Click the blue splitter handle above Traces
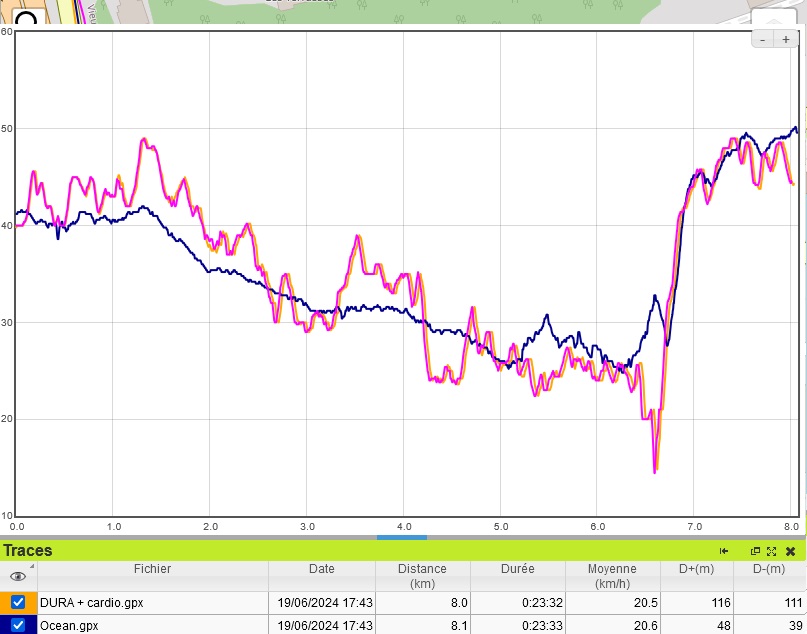This screenshot has width=807, height=634. pyautogui.click(x=402, y=537)
